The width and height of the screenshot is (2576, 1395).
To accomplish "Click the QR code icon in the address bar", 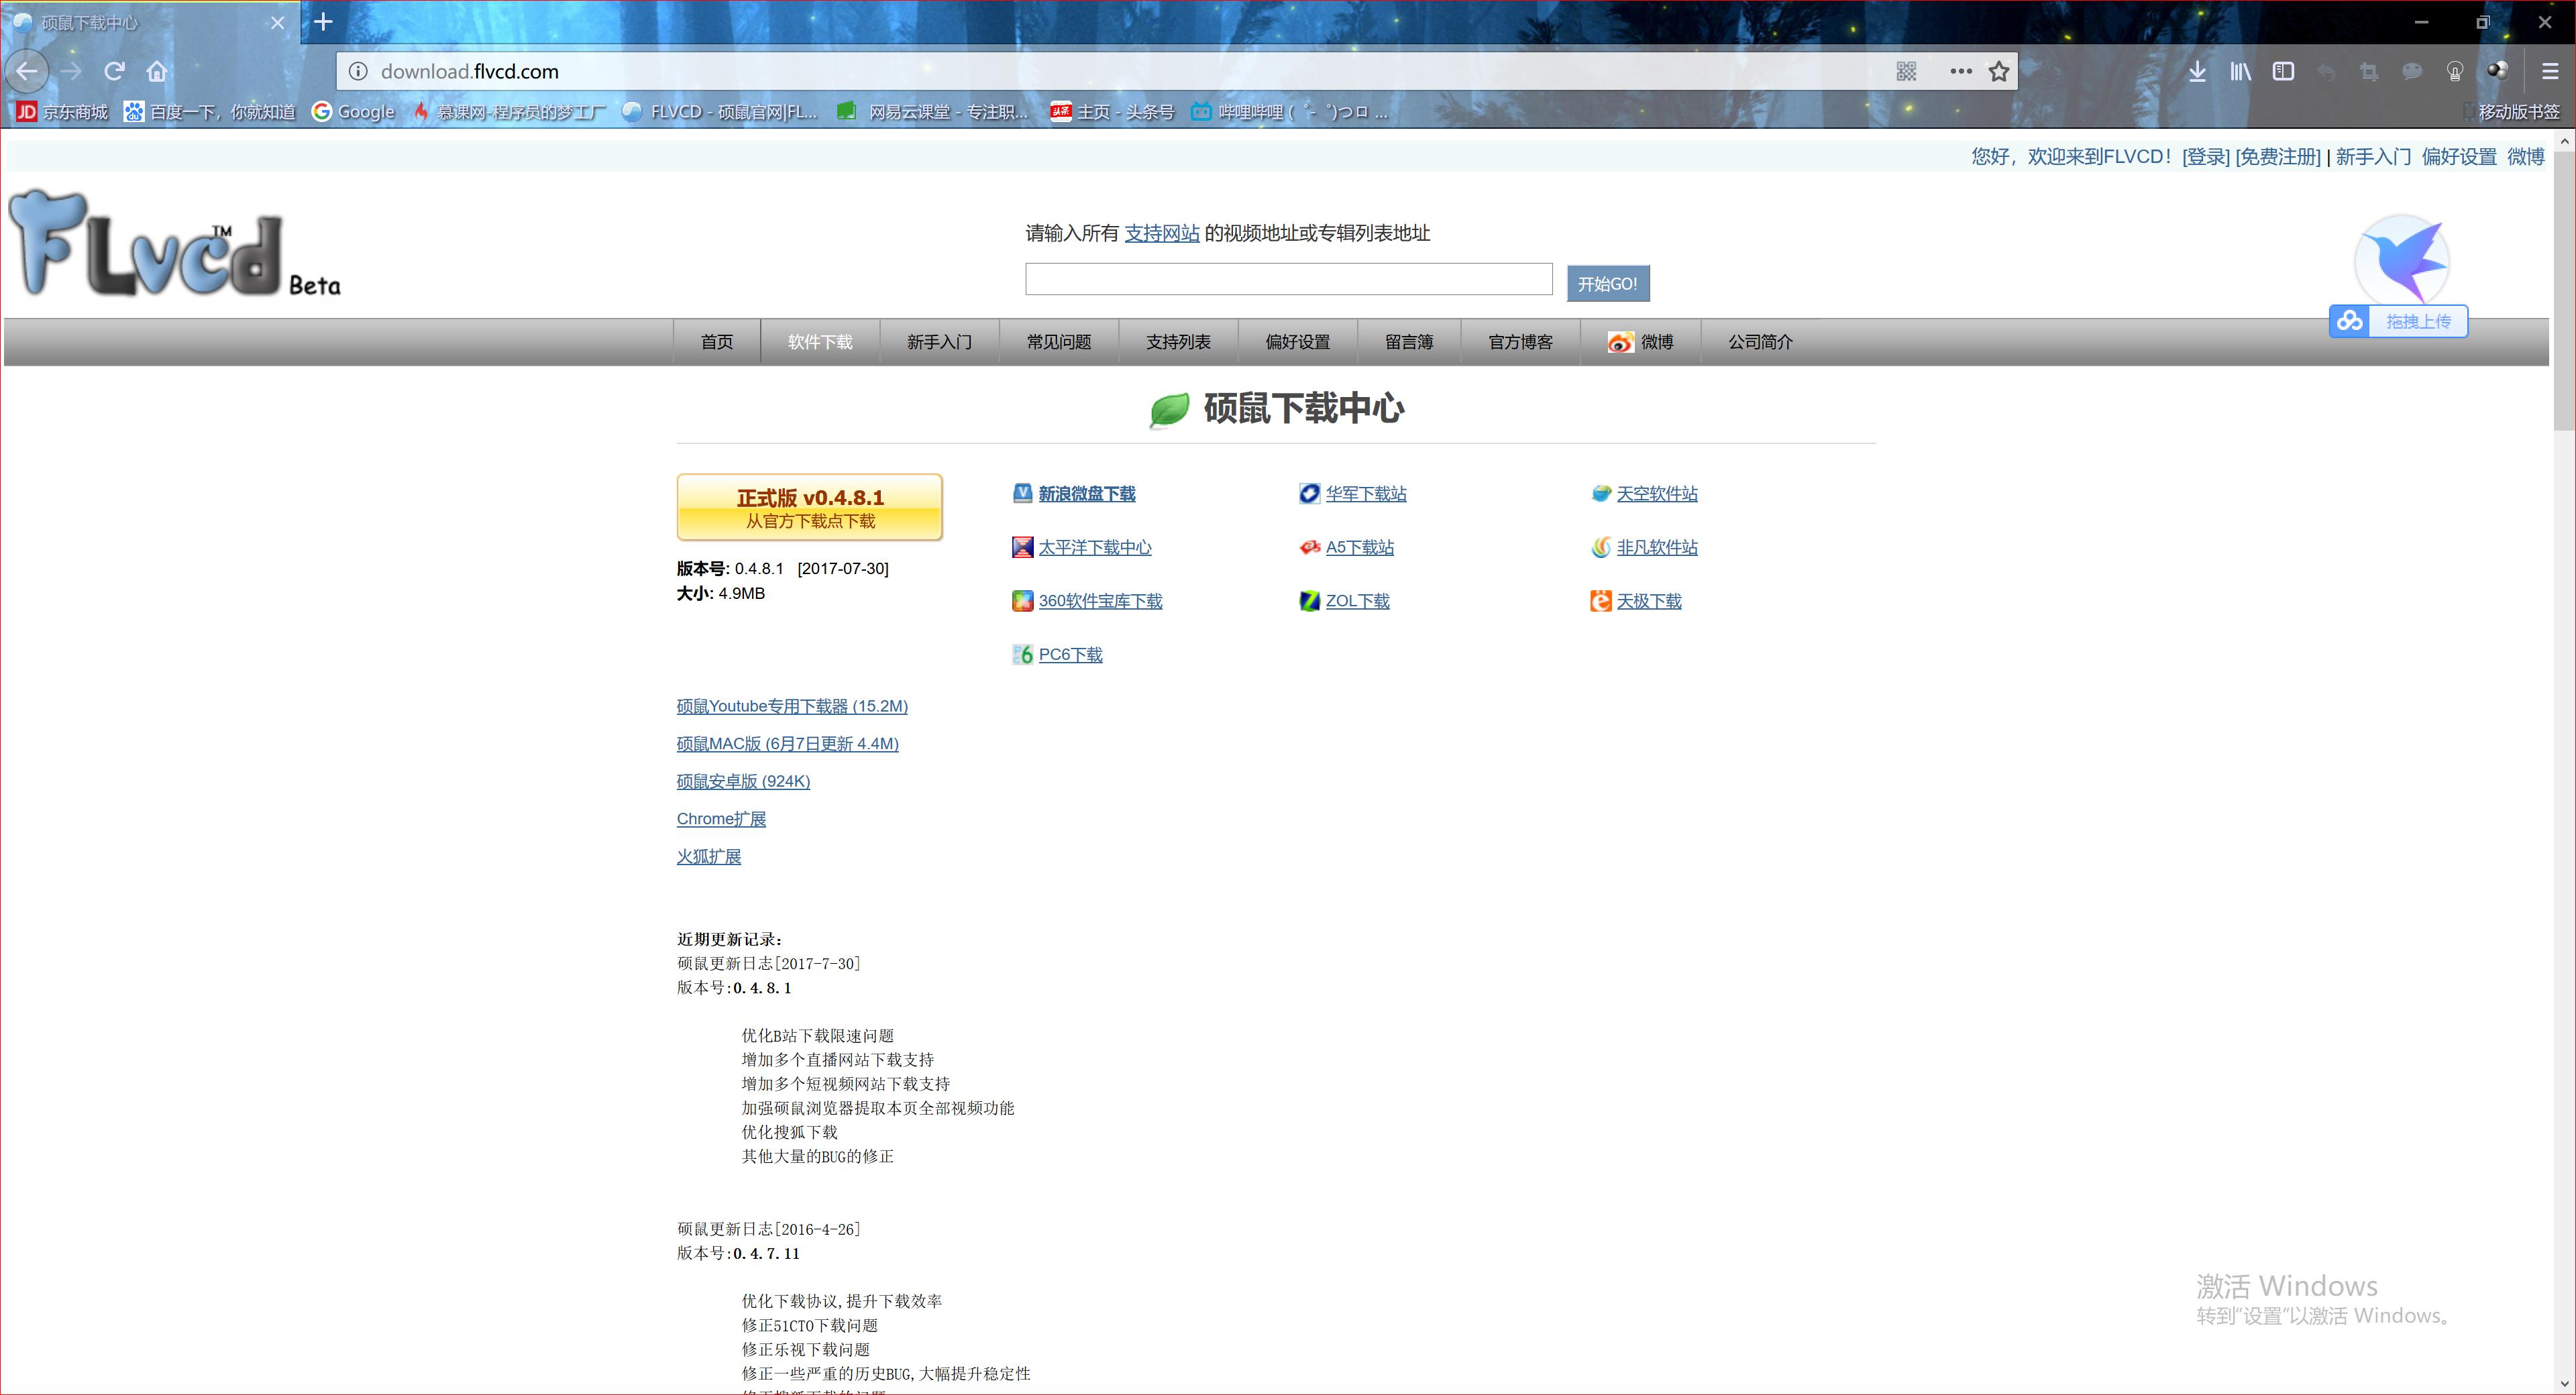I will (1906, 71).
